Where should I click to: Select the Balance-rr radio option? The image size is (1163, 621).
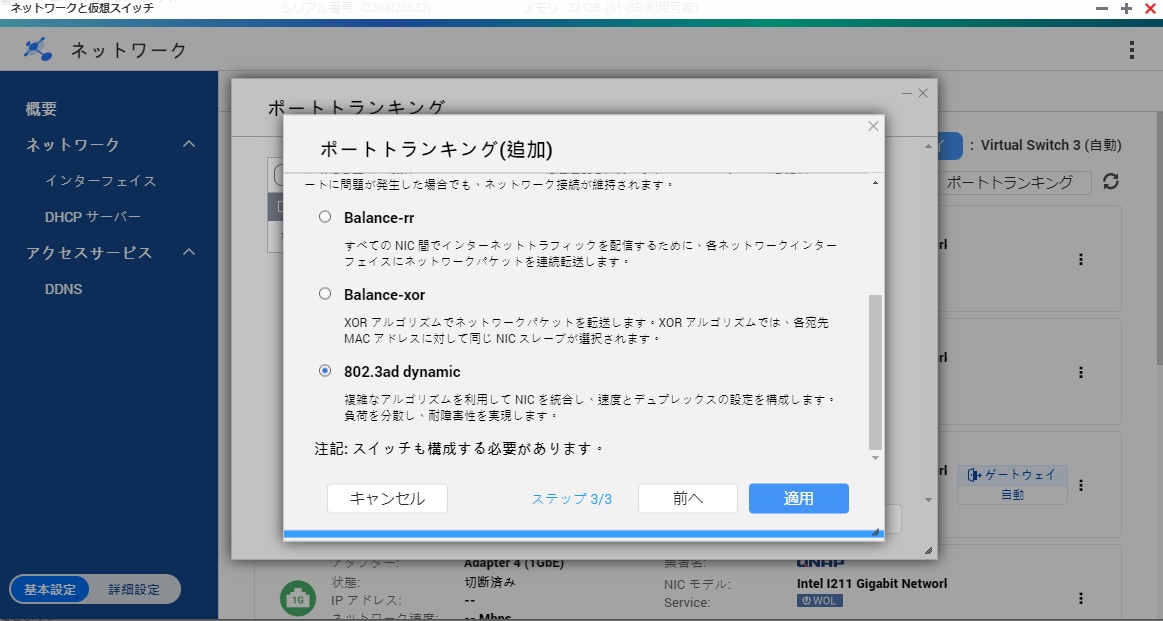pyautogui.click(x=324, y=217)
